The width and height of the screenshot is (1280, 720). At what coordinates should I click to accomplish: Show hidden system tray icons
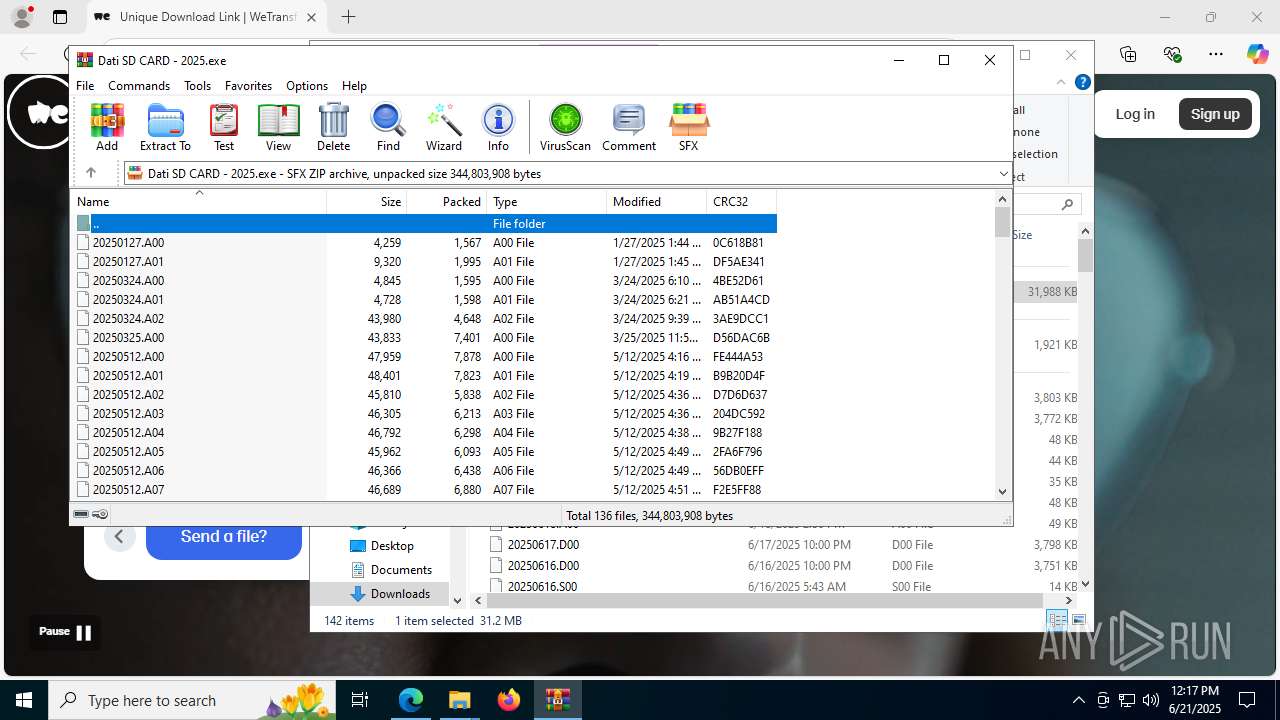[1078, 700]
